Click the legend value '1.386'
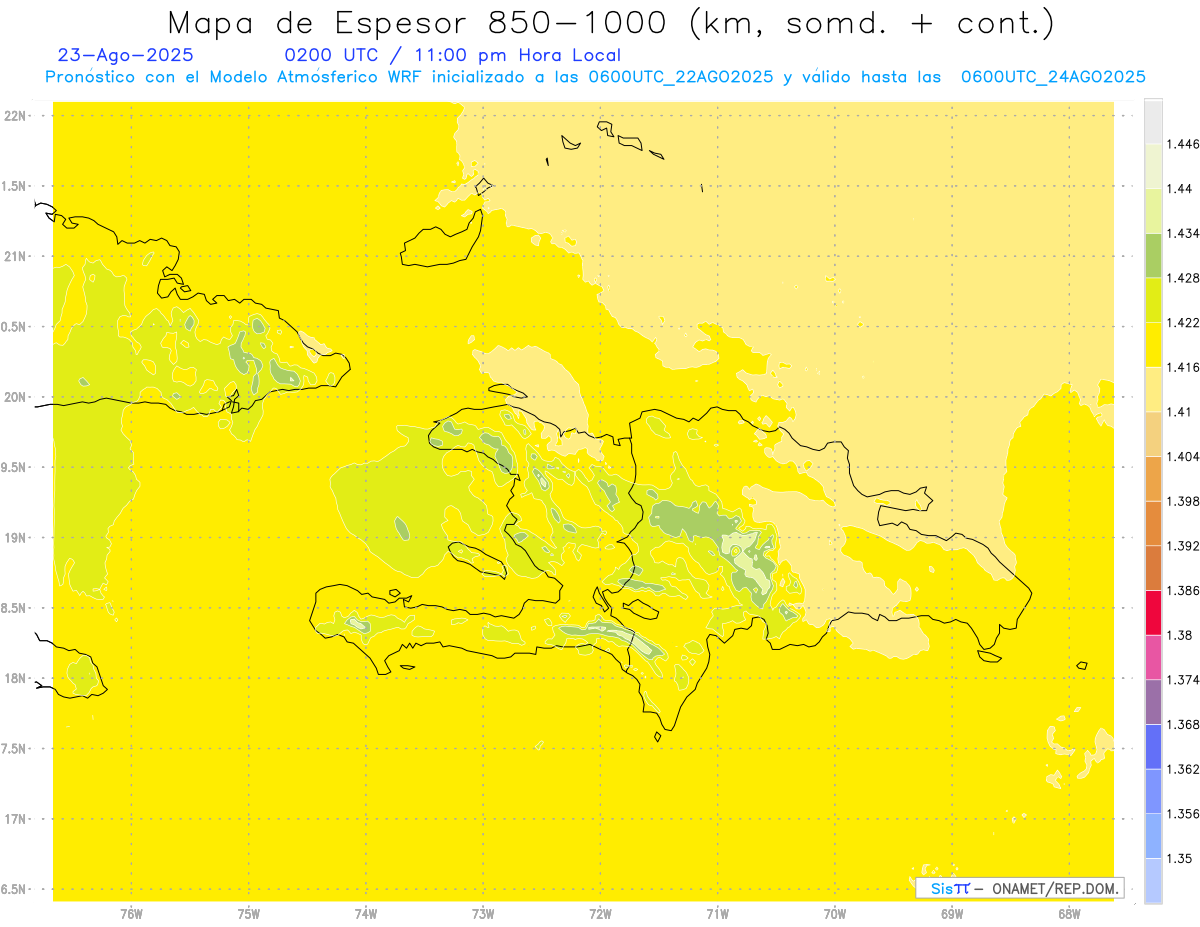Image resolution: width=1200 pixels, height=927 pixels. coord(1183,590)
